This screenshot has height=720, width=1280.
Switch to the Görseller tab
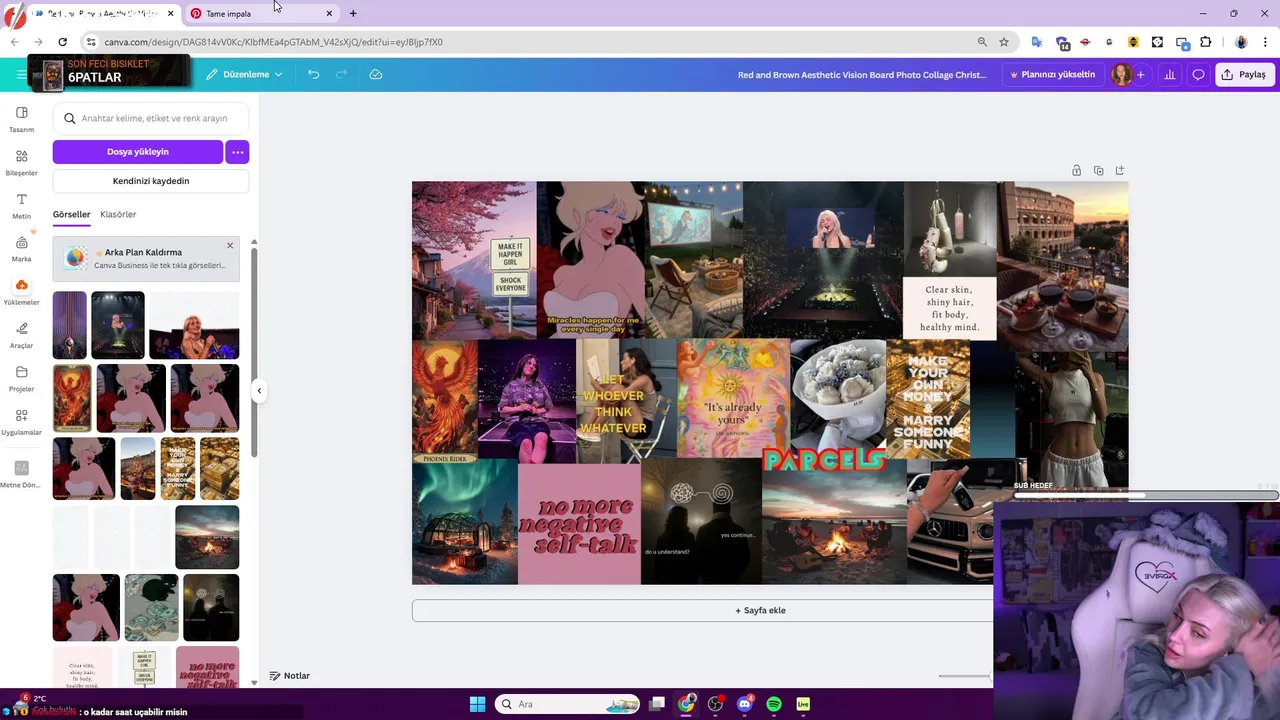(x=71, y=214)
